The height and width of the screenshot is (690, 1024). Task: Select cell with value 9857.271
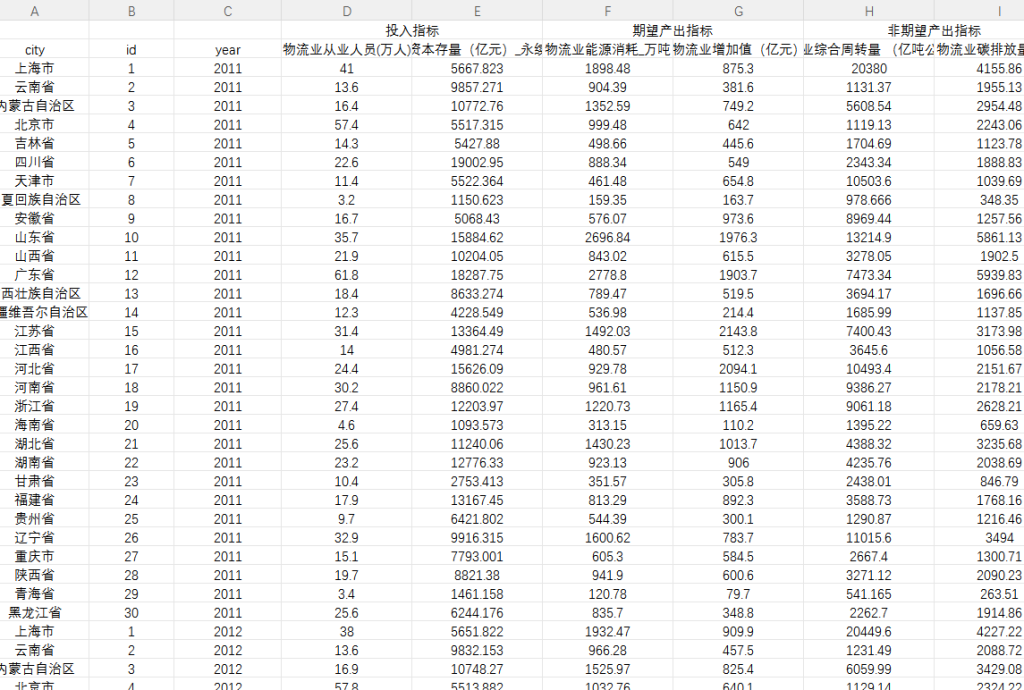(x=477, y=87)
